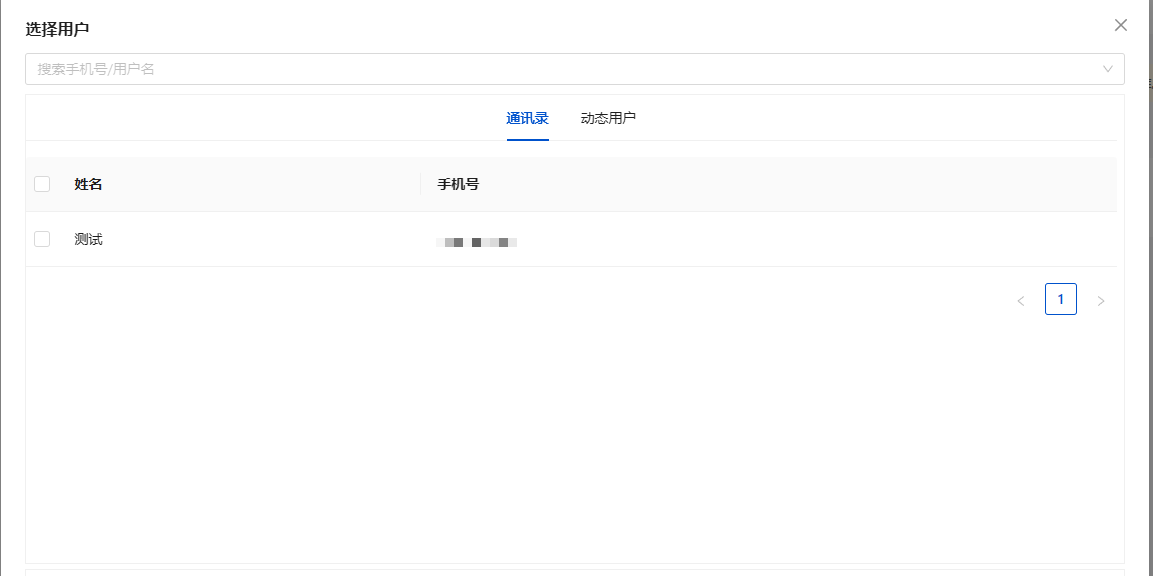Close the 选择用户 dialog
Image resolution: width=1153 pixels, height=576 pixels.
click(1120, 25)
